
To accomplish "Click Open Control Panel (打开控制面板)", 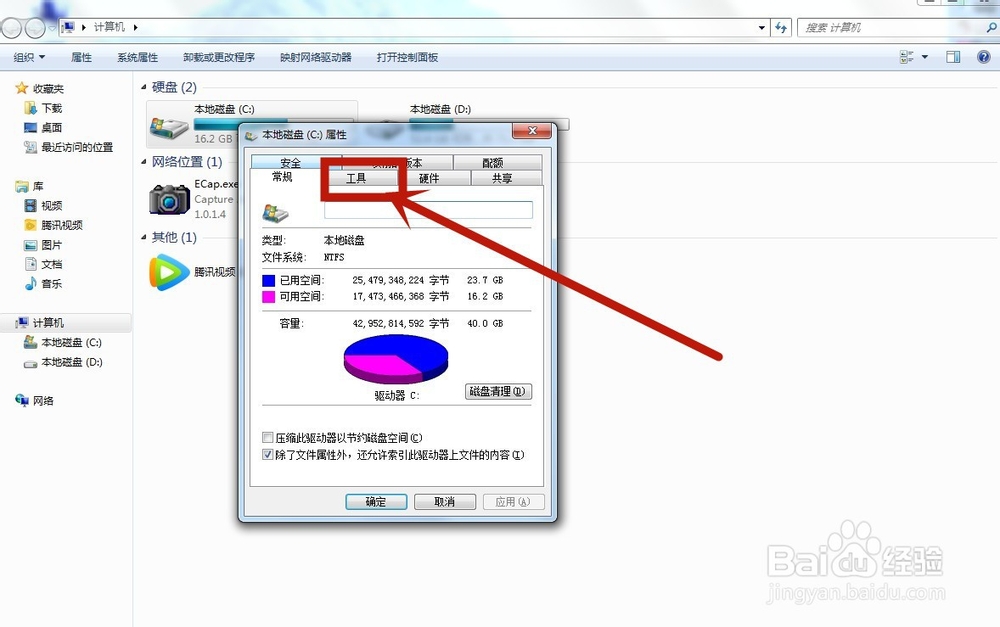I will (407, 57).
